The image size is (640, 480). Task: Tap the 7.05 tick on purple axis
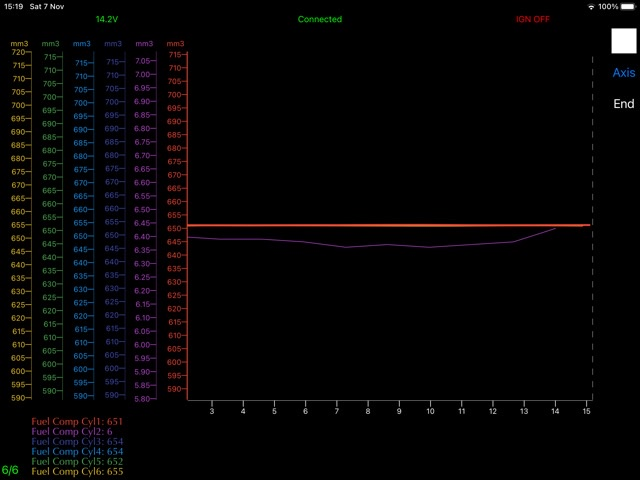[143, 61]
